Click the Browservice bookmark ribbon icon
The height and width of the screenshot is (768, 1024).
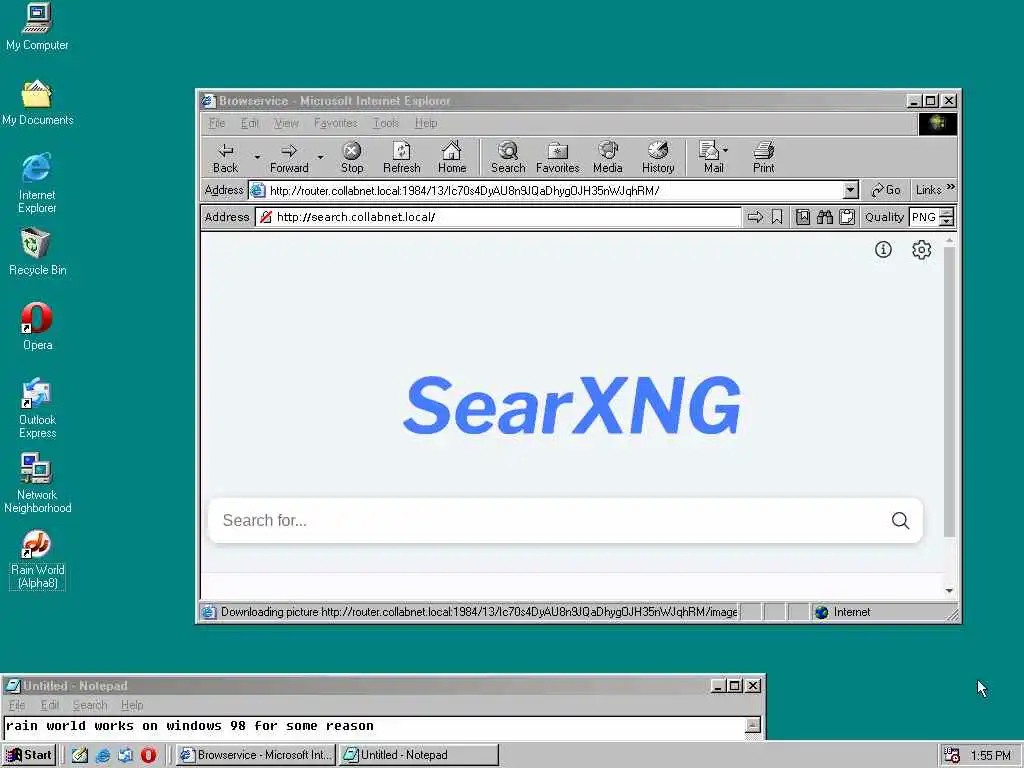coord(776,217)
